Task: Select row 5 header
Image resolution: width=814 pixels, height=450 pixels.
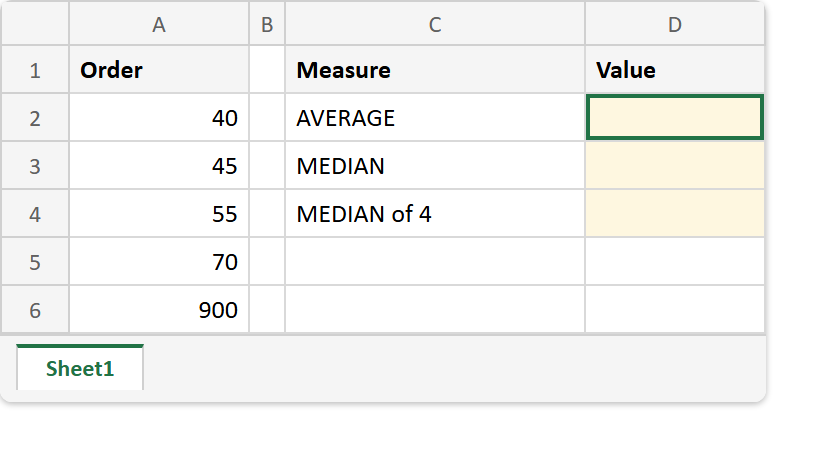Action: (35, 262)
